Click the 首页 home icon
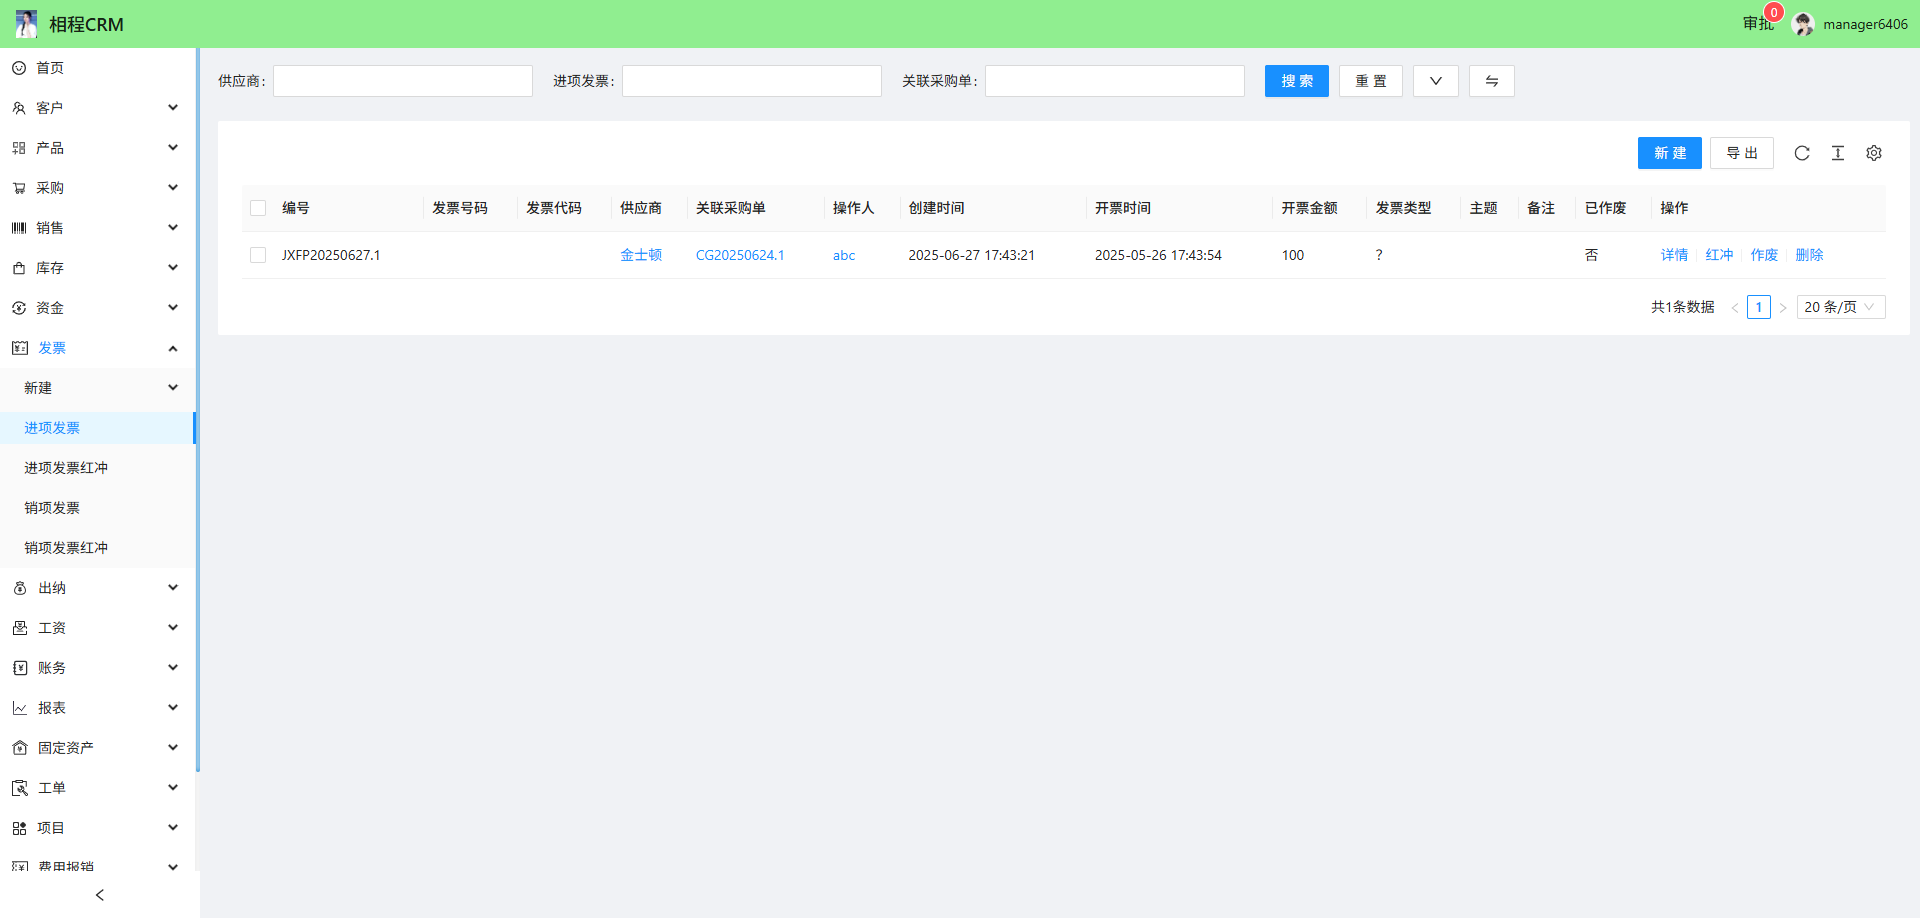 click(x=19, y=68)
